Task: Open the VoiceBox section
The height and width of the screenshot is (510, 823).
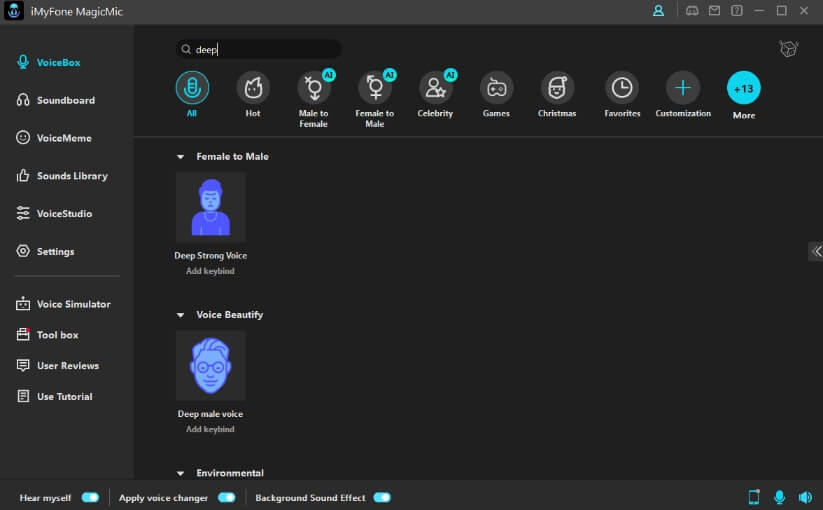Action: tap(49, 62)
